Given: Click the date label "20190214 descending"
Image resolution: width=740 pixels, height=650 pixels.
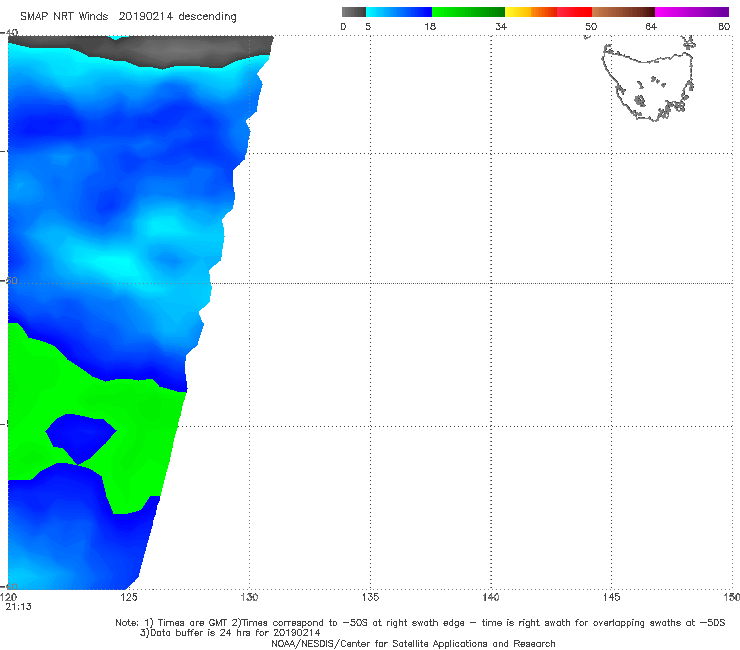Looking at the screenshot, I should tap(177, 17).
